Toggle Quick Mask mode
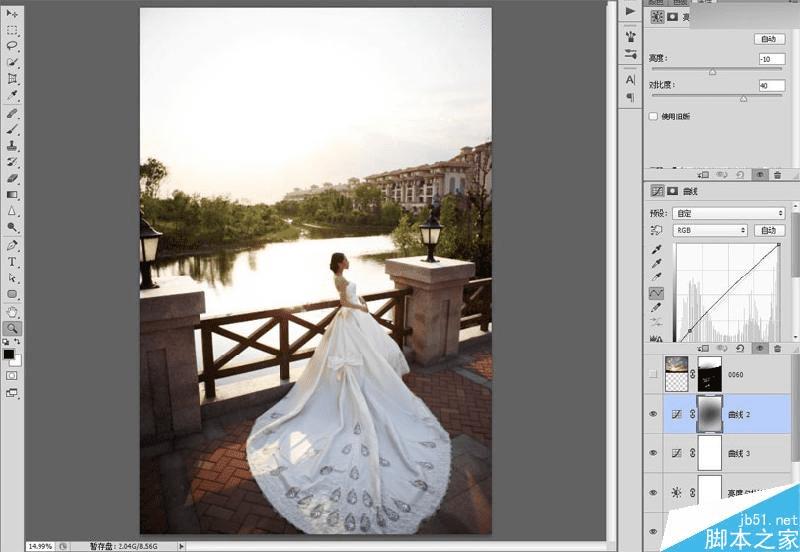The image size is (800, 552). pos(11,375)
